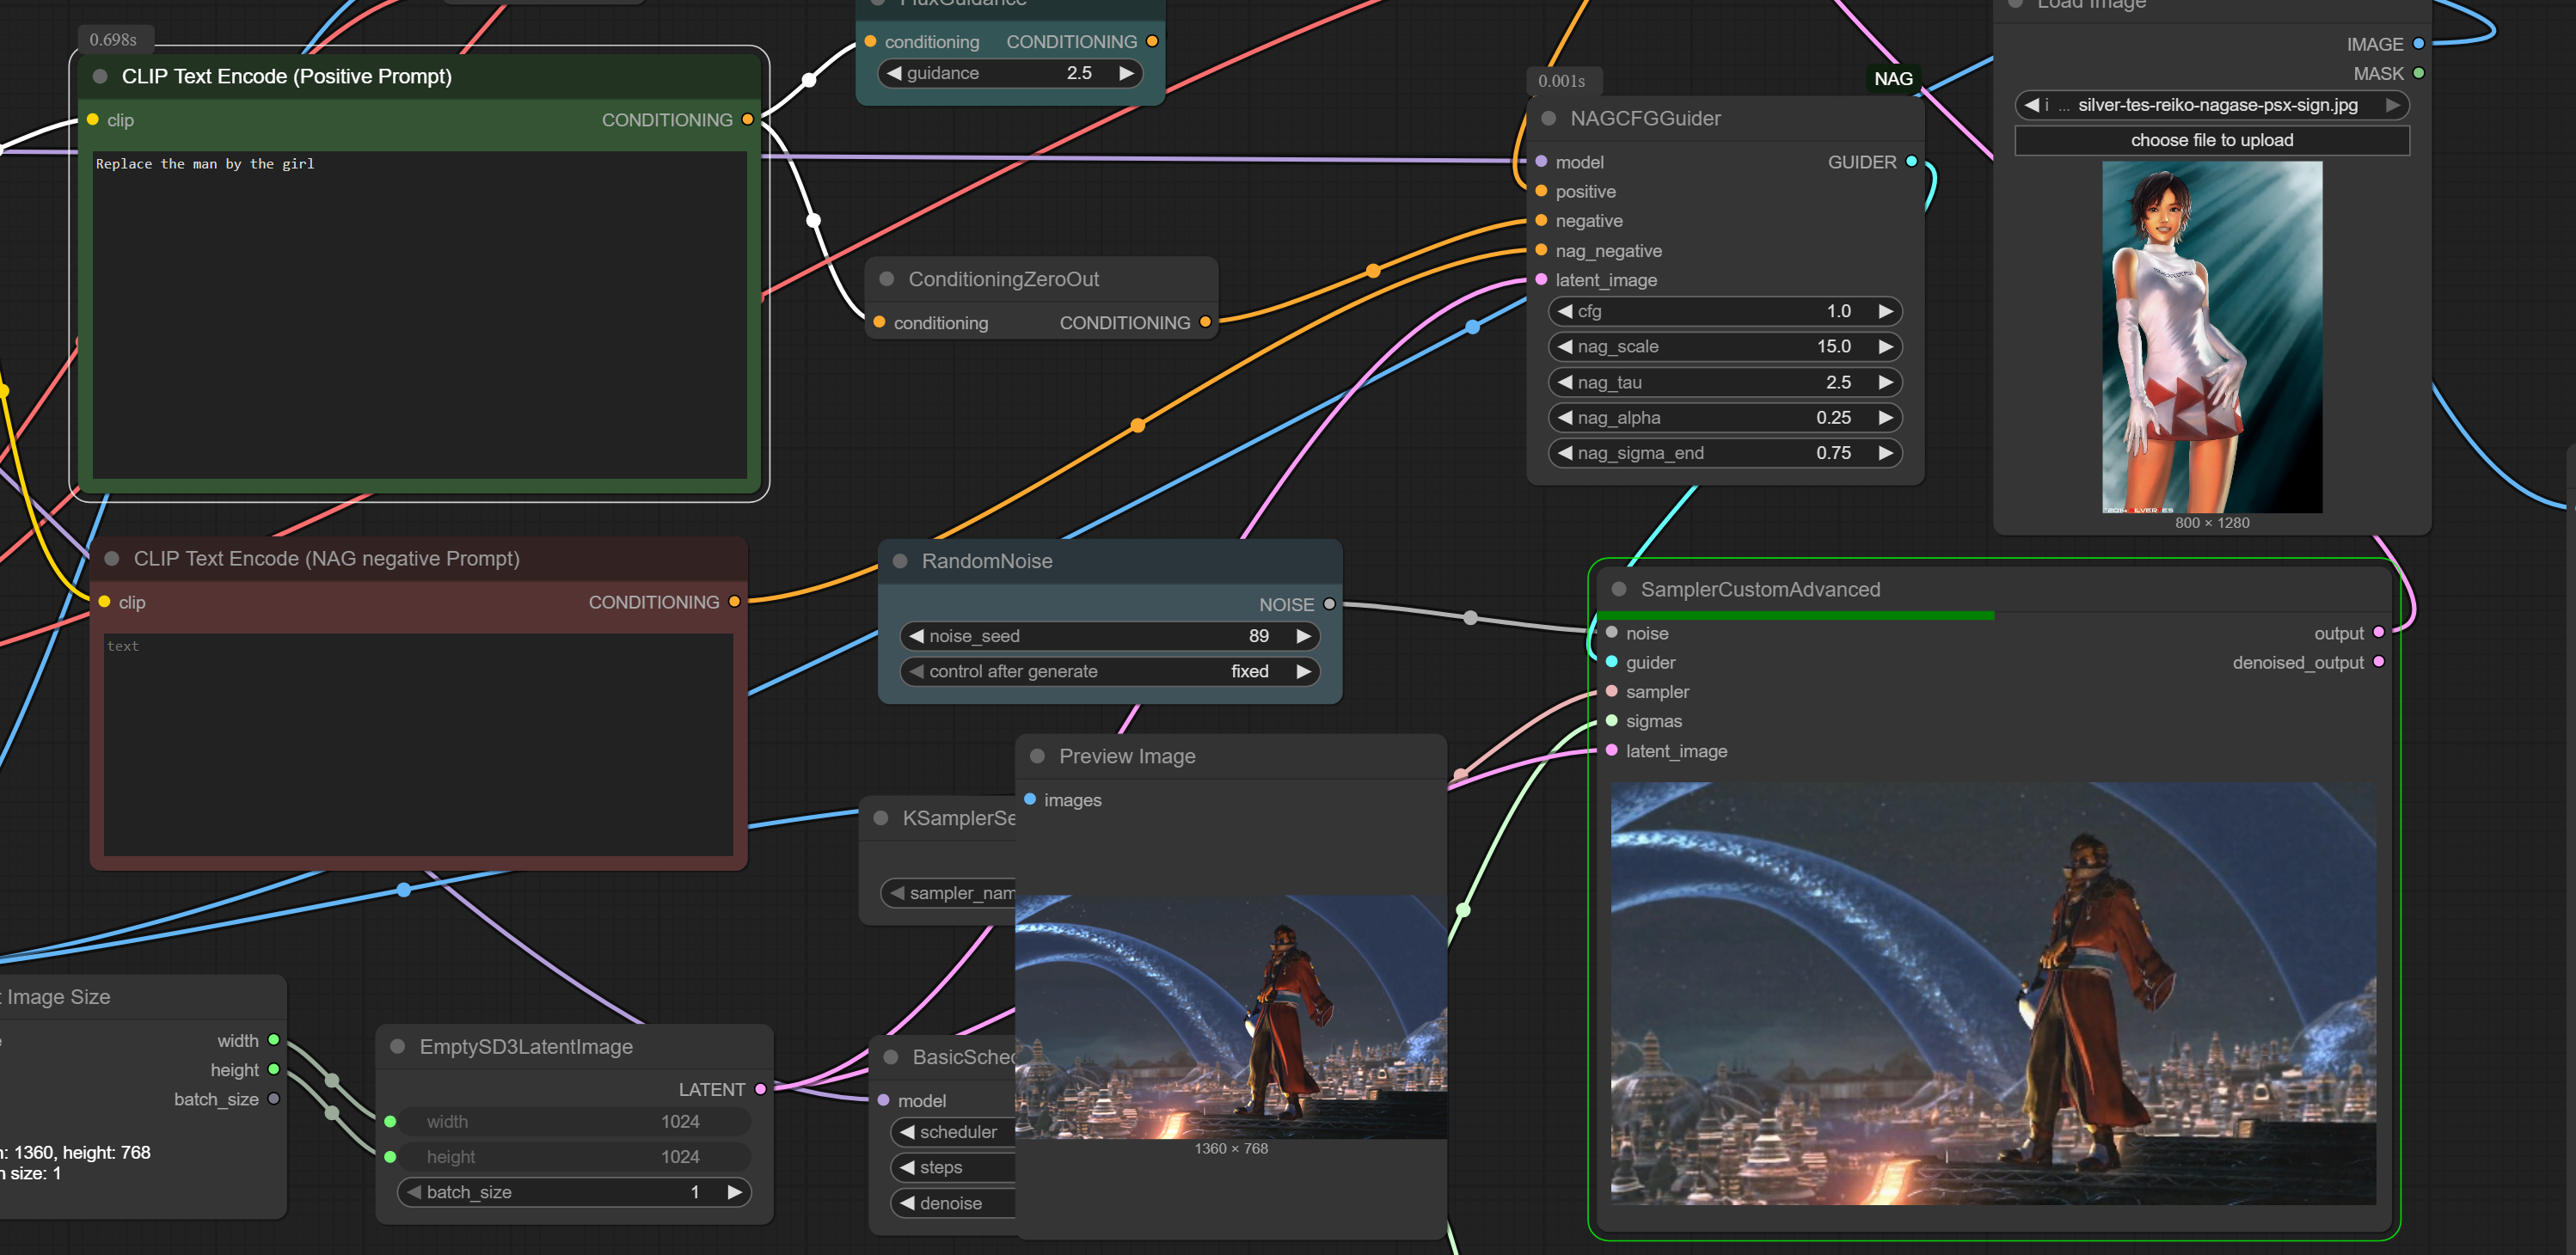
Task: Open control after generate dropdown
Action: (1109, 671)
